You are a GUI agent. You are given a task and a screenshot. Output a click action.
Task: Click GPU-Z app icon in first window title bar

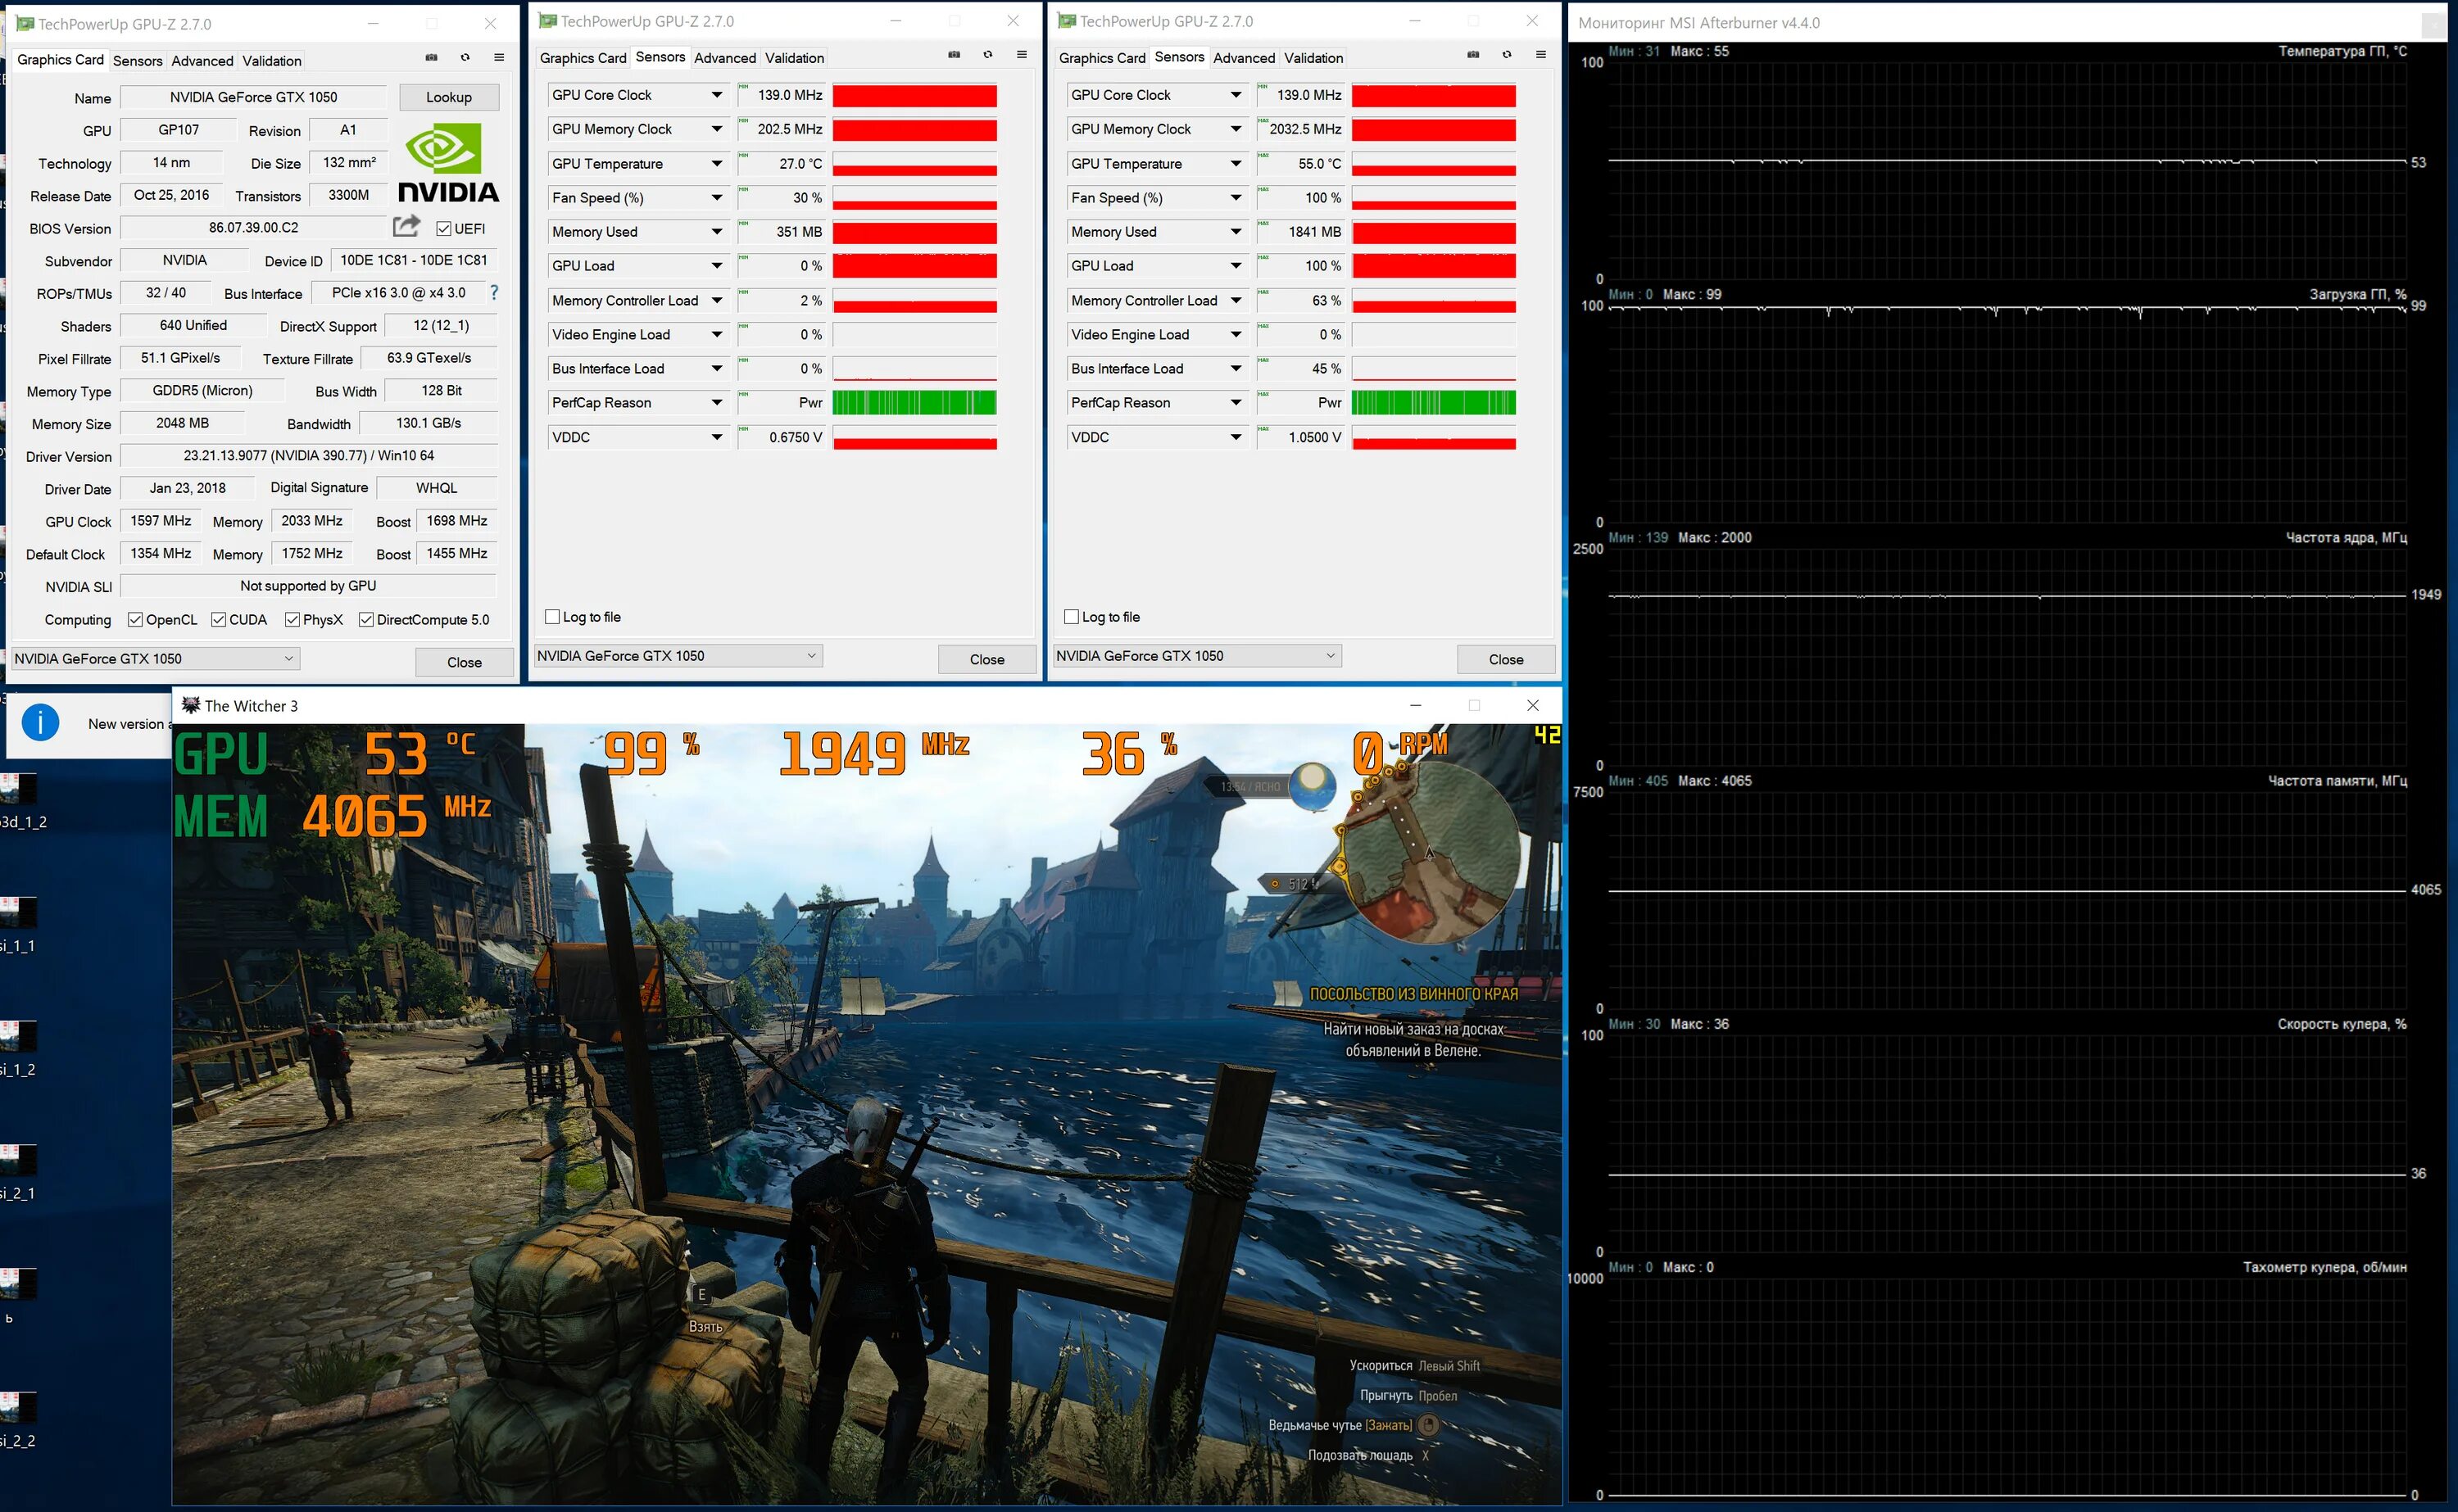[25, 24]
